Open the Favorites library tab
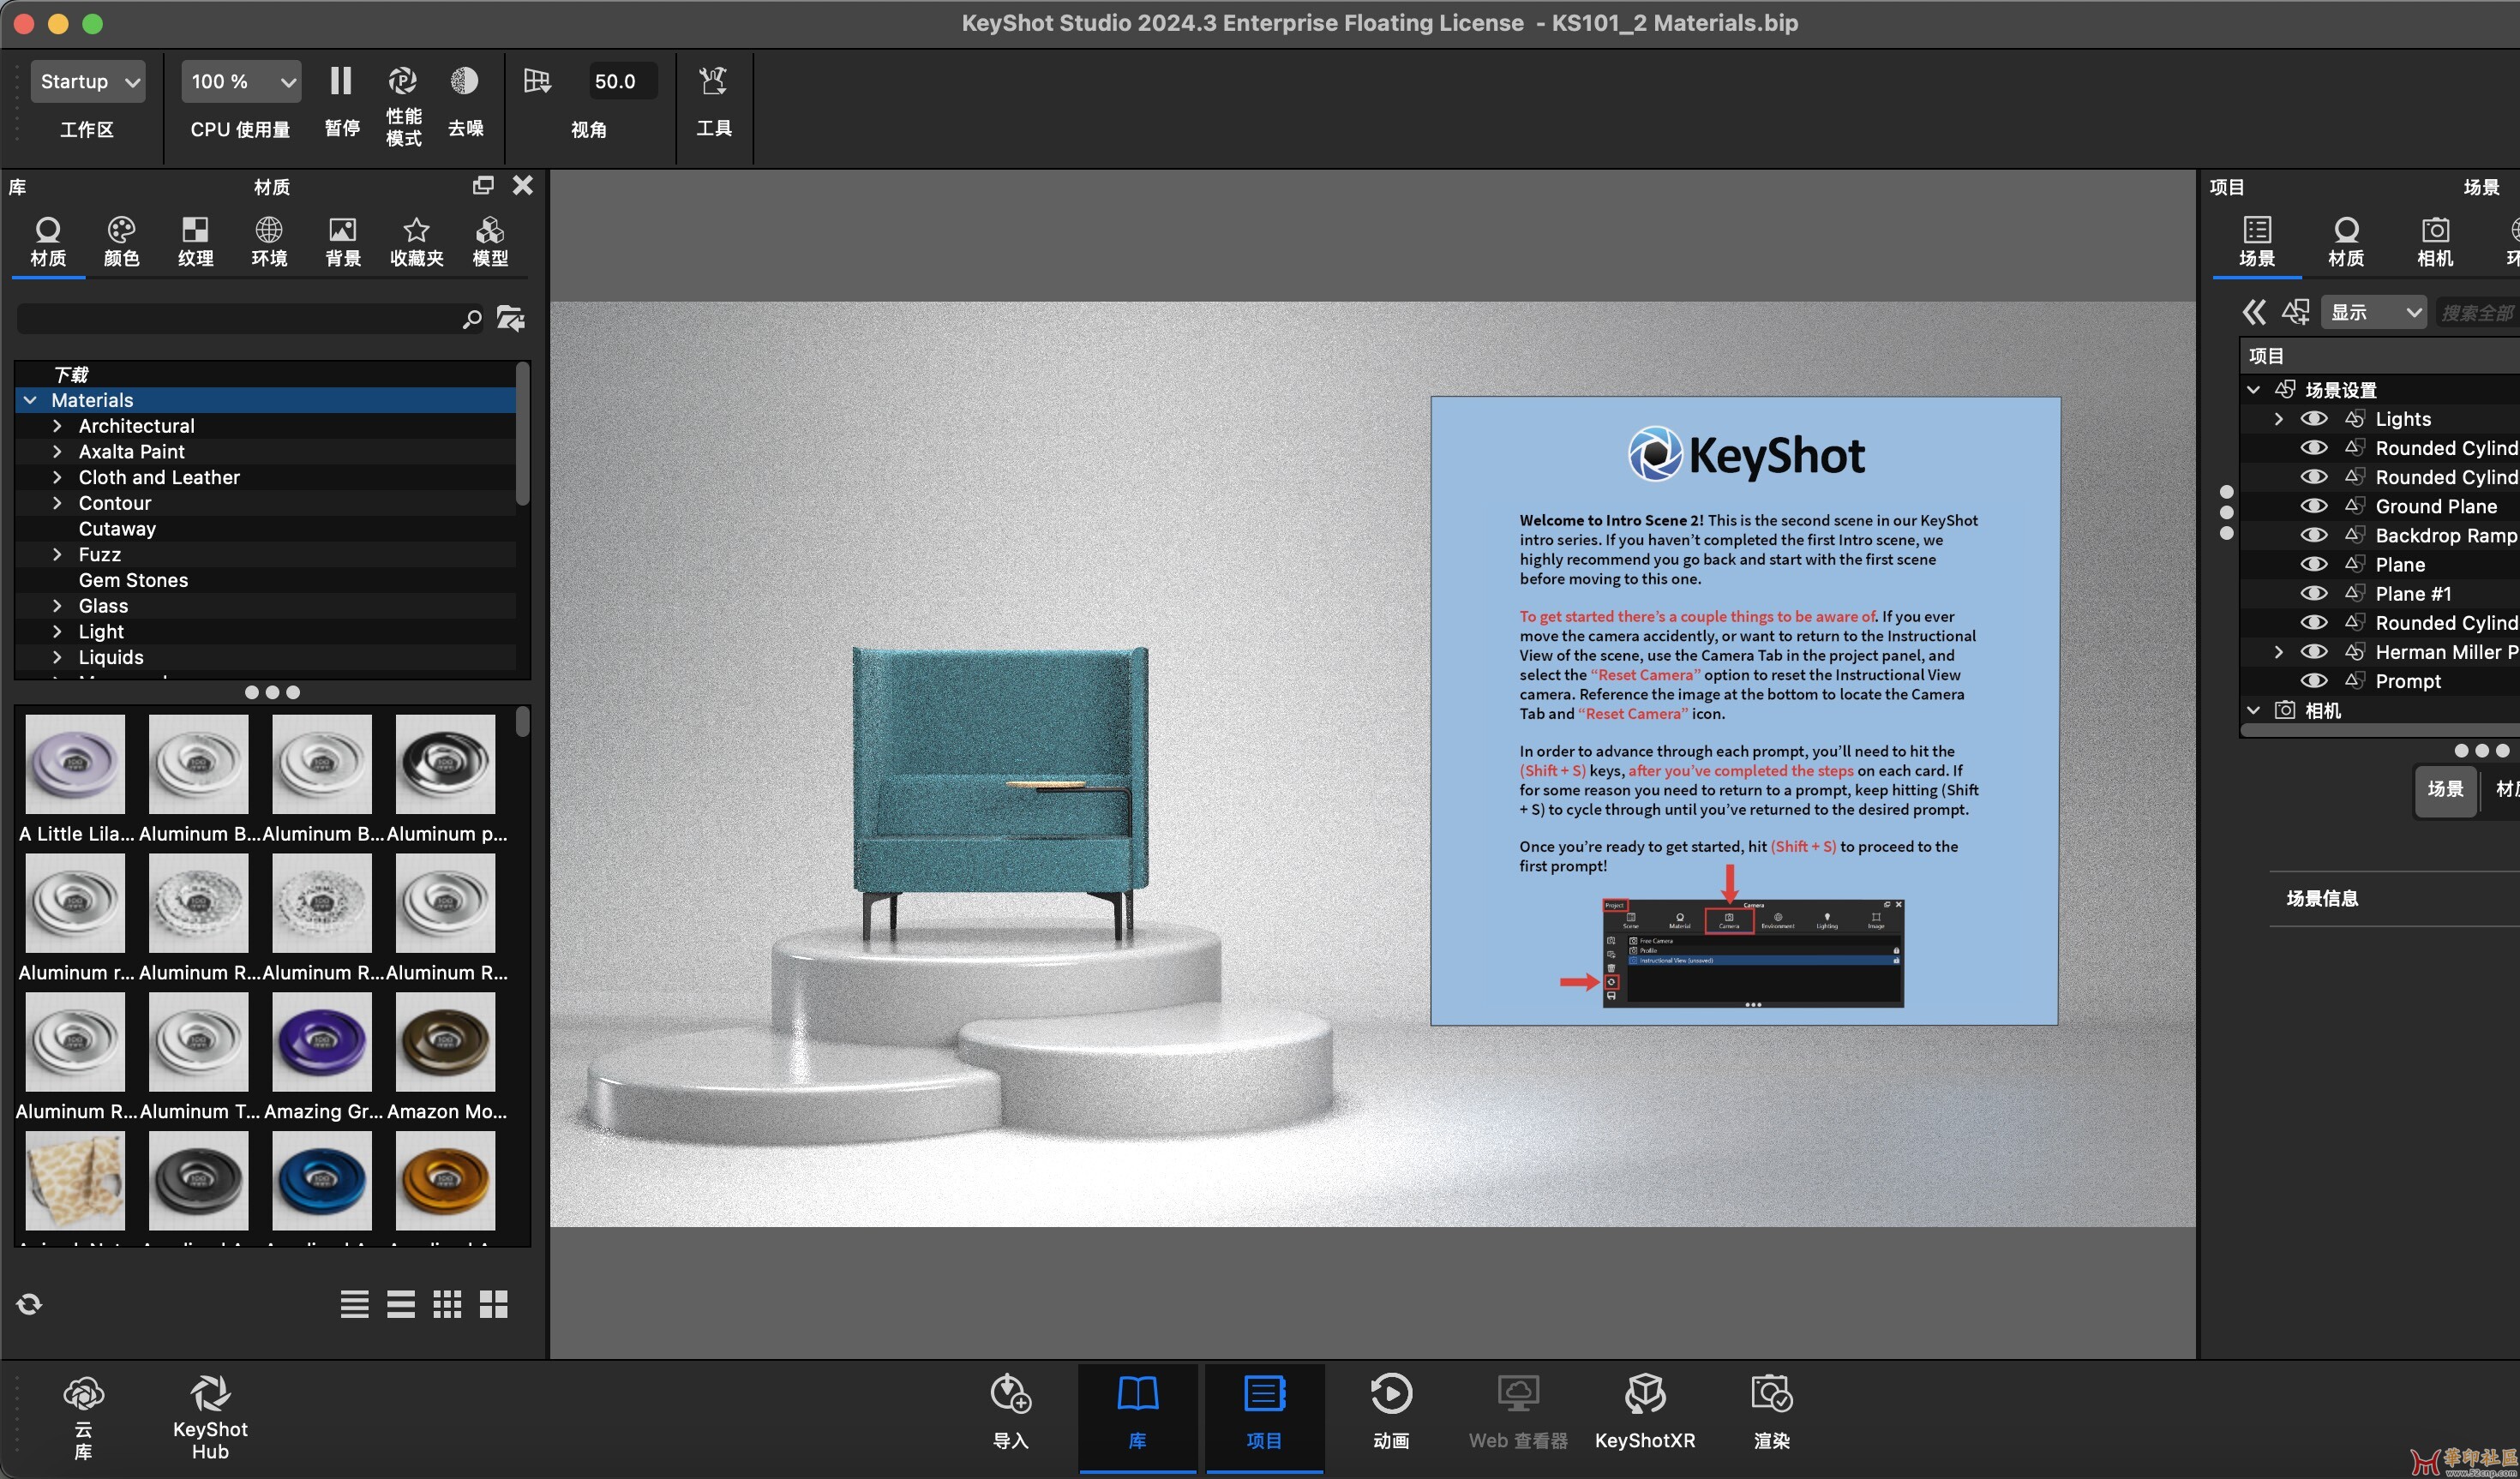This screenshot has height=1479, width=2520. point(416,242)
